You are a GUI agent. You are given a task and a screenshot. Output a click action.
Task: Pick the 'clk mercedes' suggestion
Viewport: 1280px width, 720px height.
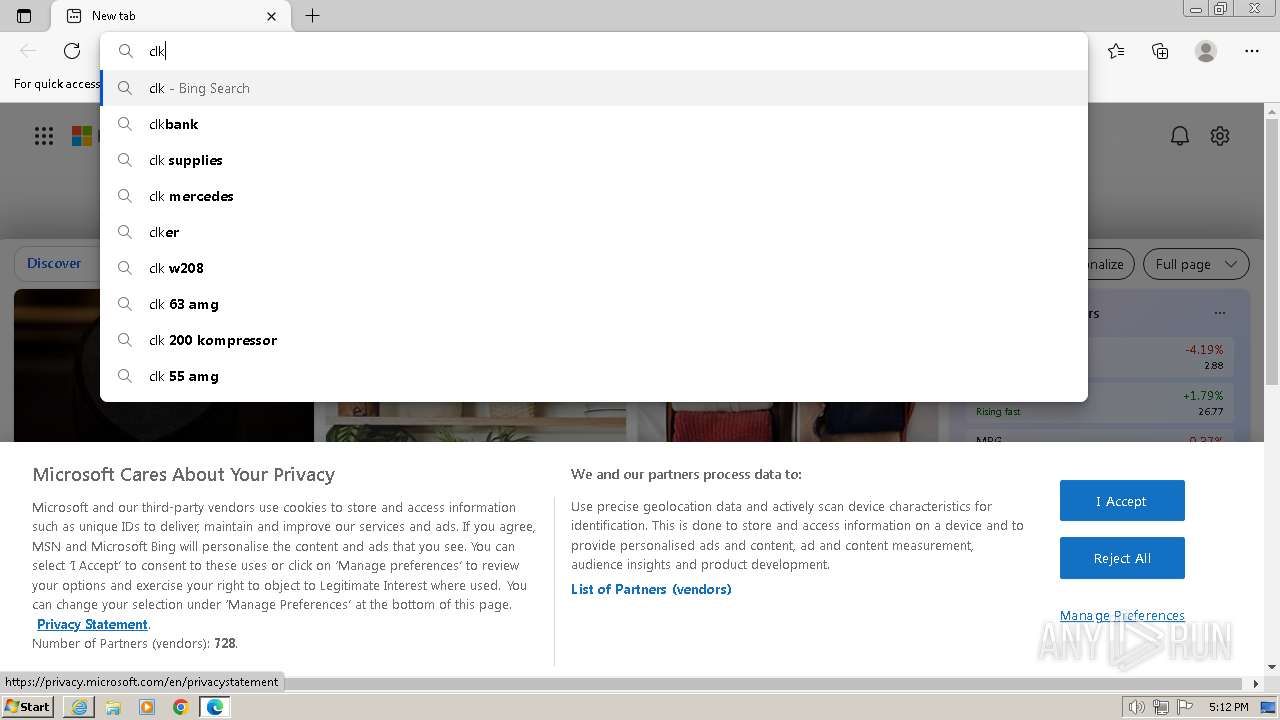coord(594,196)
